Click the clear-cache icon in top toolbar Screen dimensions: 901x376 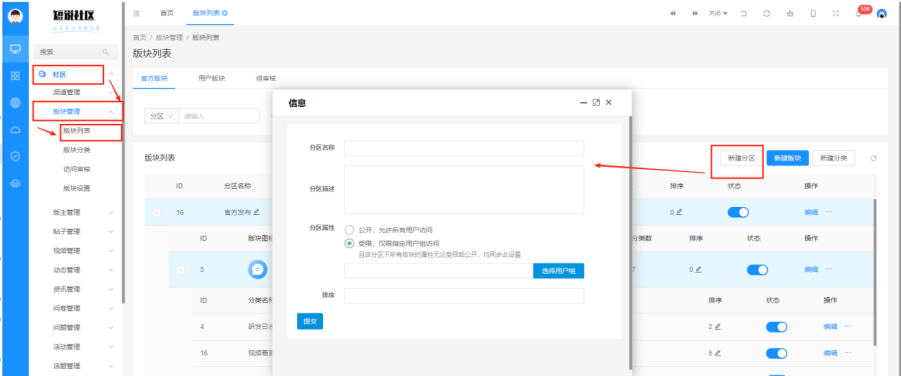click(x=790, y=13)
